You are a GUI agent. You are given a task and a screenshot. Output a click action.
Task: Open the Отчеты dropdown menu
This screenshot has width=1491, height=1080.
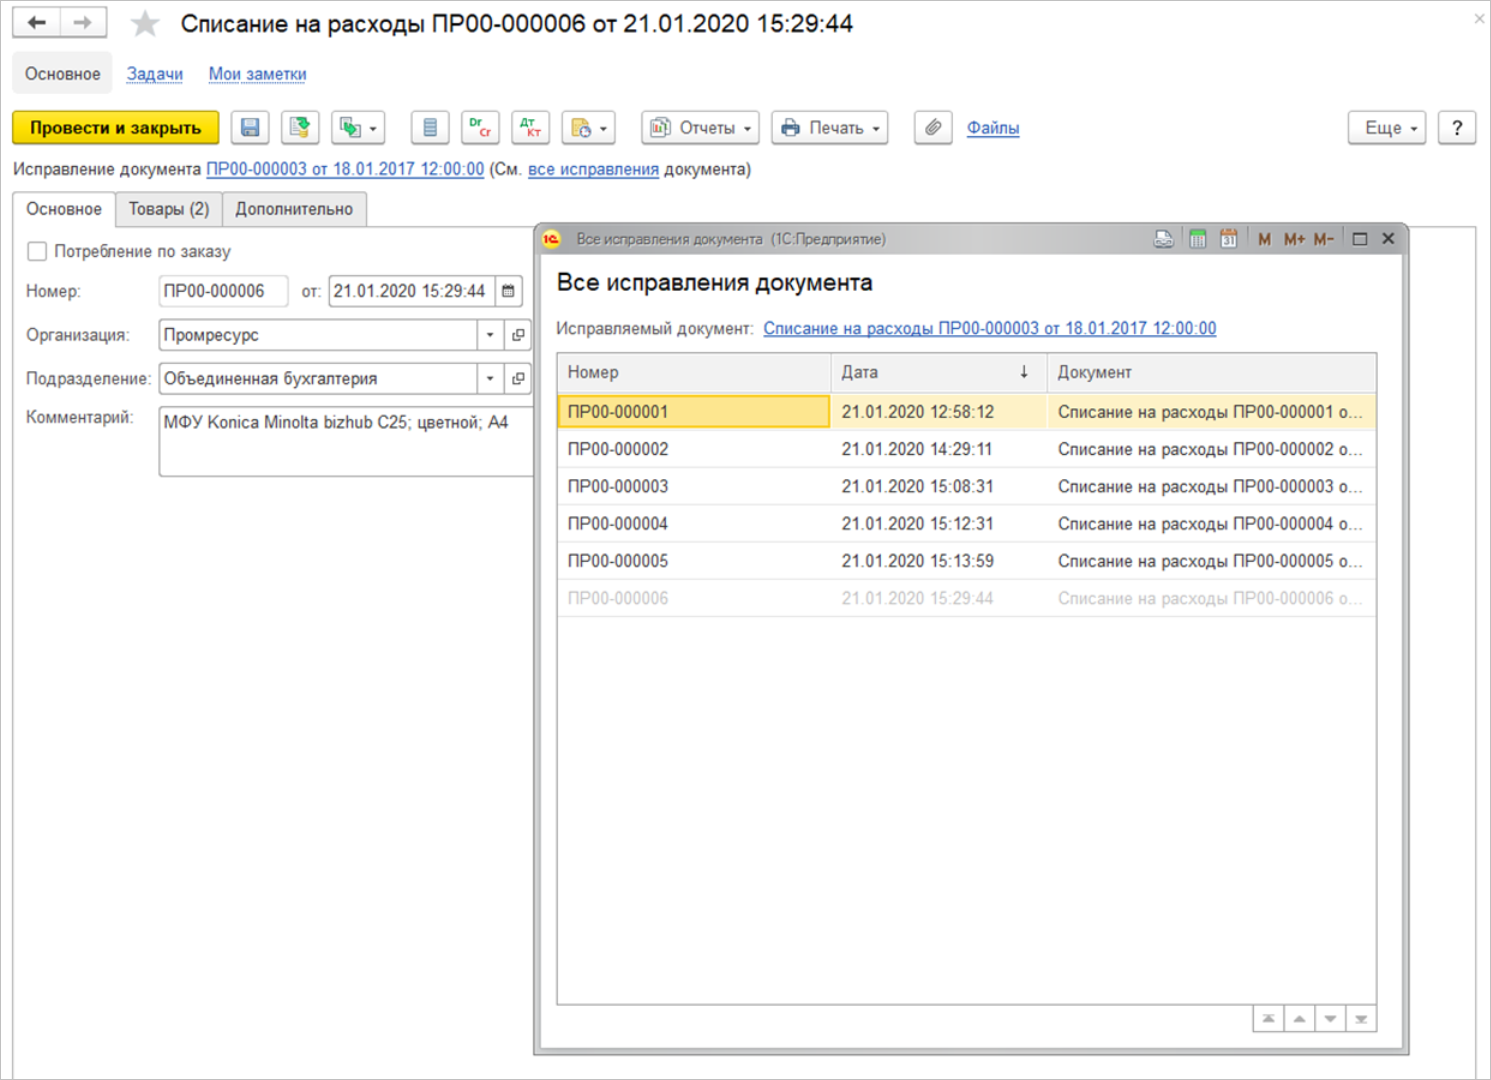point(700,127)
